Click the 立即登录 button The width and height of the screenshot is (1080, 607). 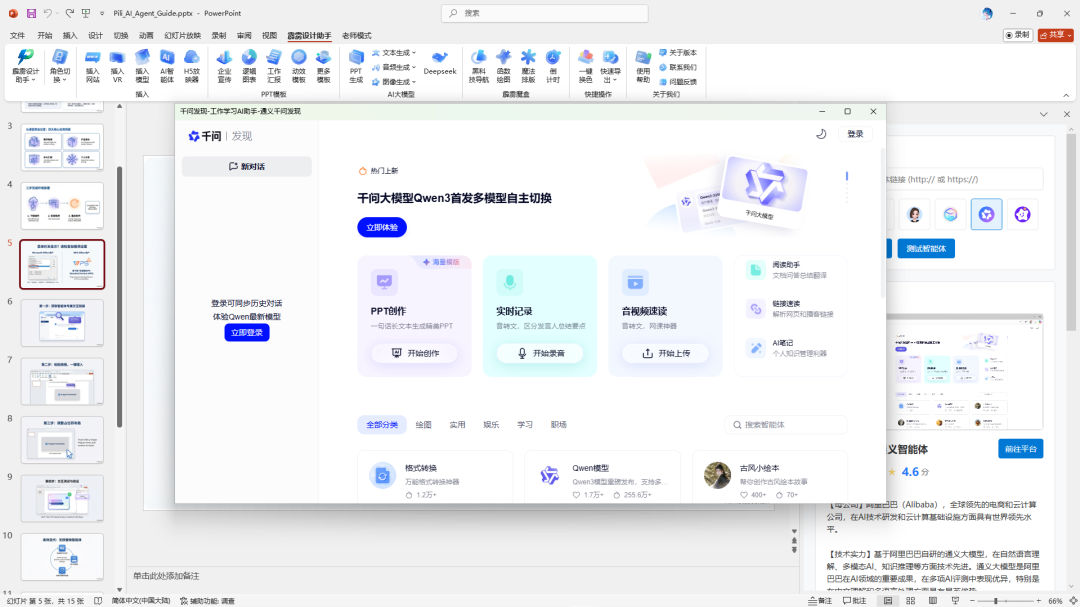pyautogui.click(x=247, y=332)
